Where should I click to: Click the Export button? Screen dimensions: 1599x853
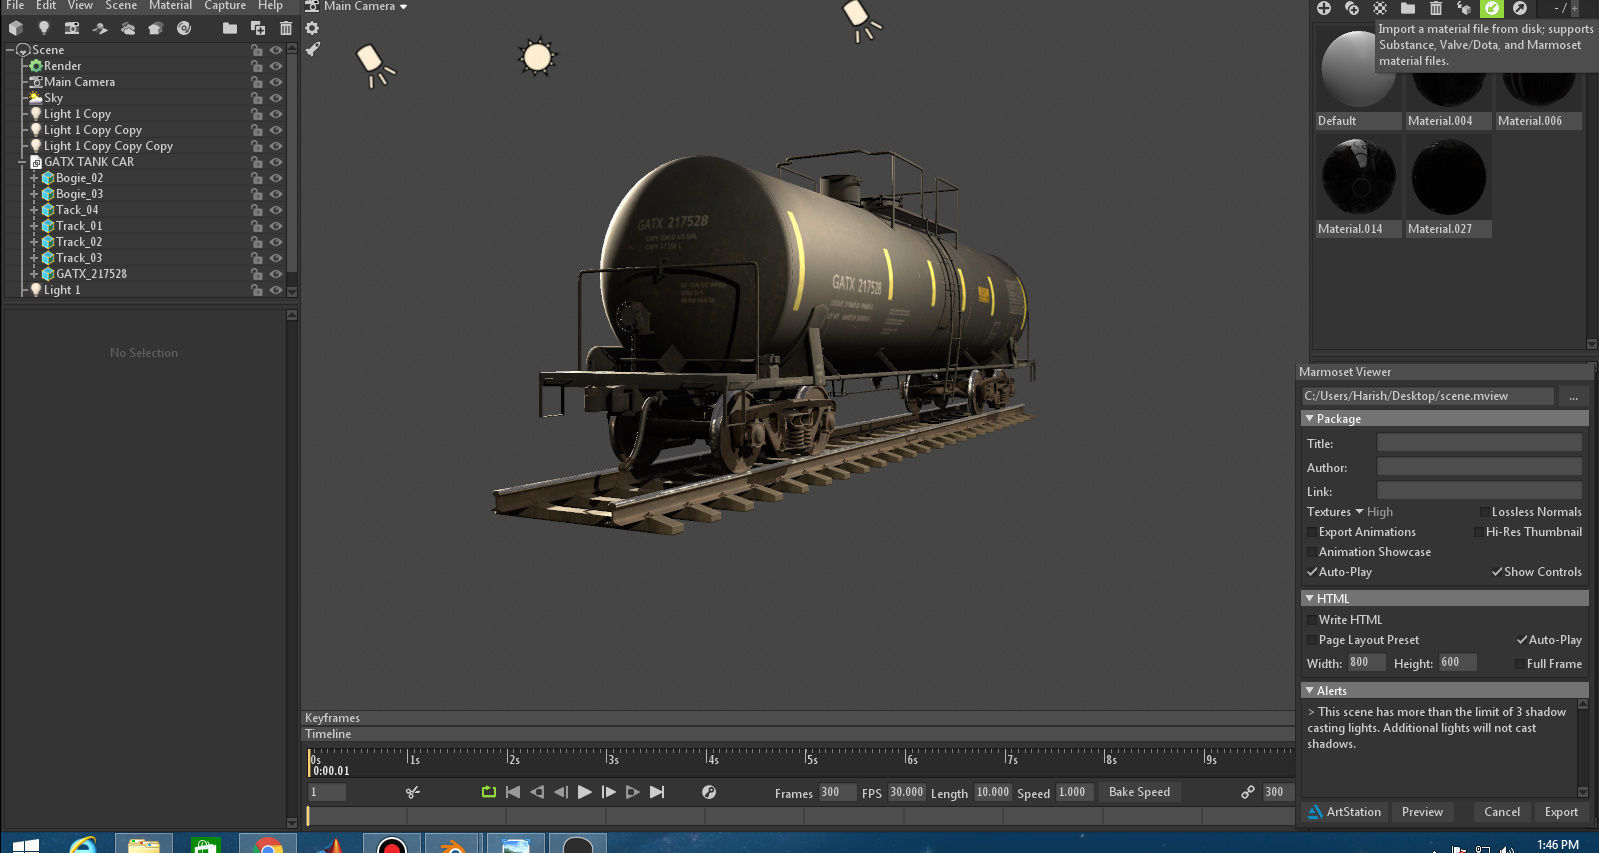coord(1561,812)
